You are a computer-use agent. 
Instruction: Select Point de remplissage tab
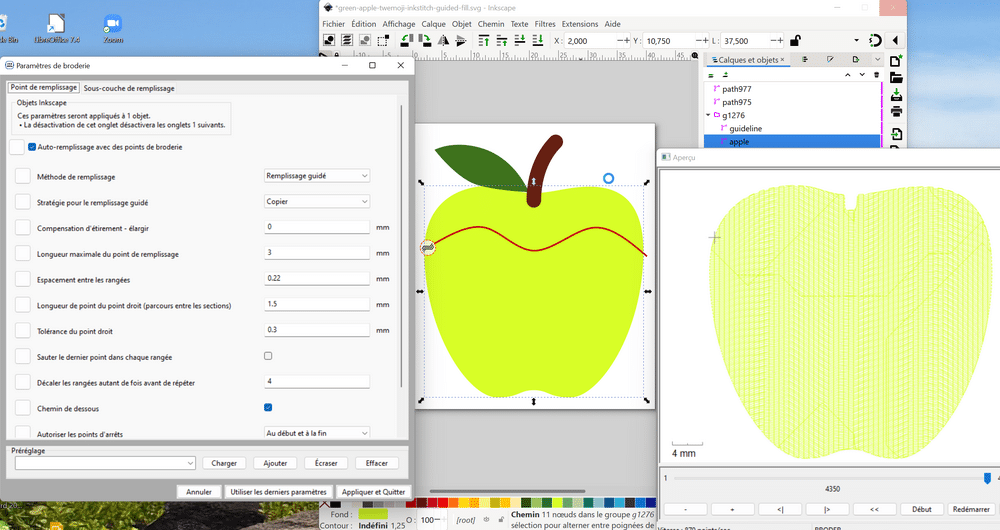tap(43, 87)
